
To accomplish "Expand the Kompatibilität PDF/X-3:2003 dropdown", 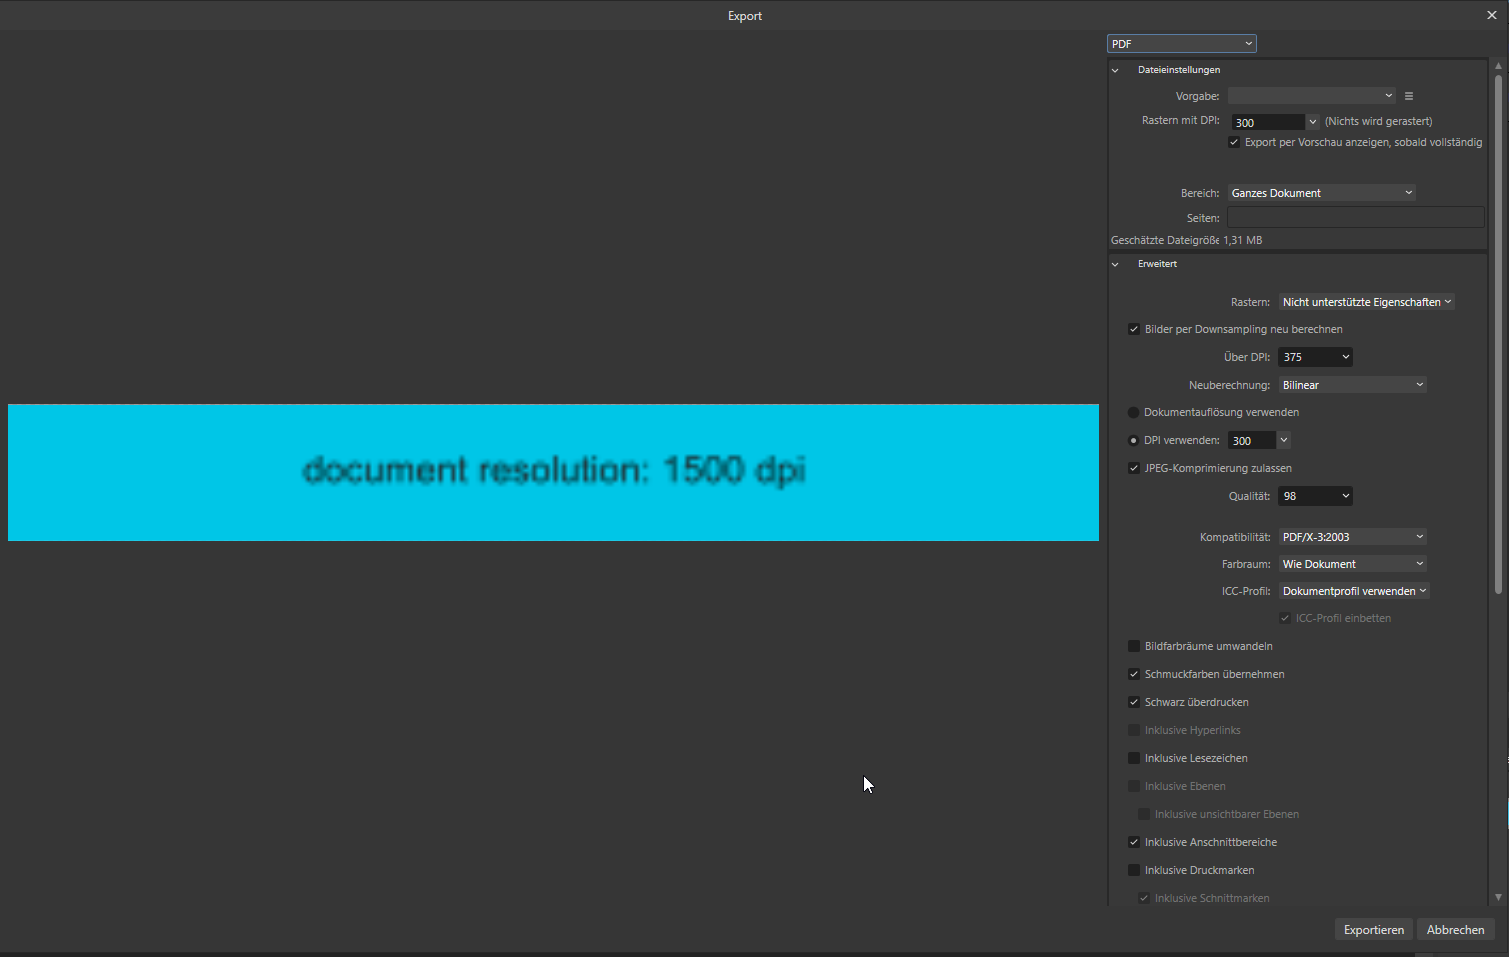I will pyautogui.click(x=1352, y=537).
